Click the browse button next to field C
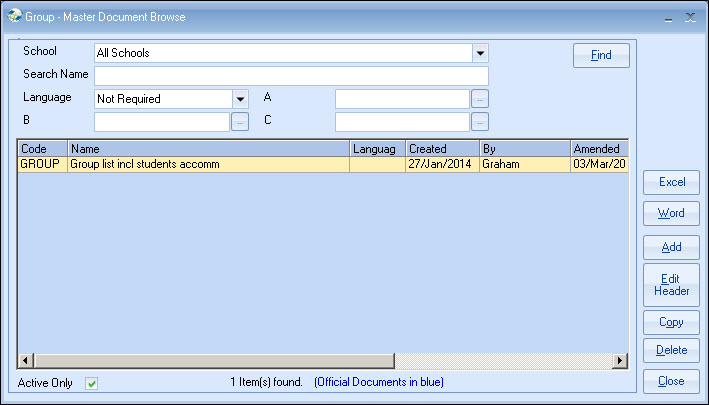709x405 pixels. point(480,122)
